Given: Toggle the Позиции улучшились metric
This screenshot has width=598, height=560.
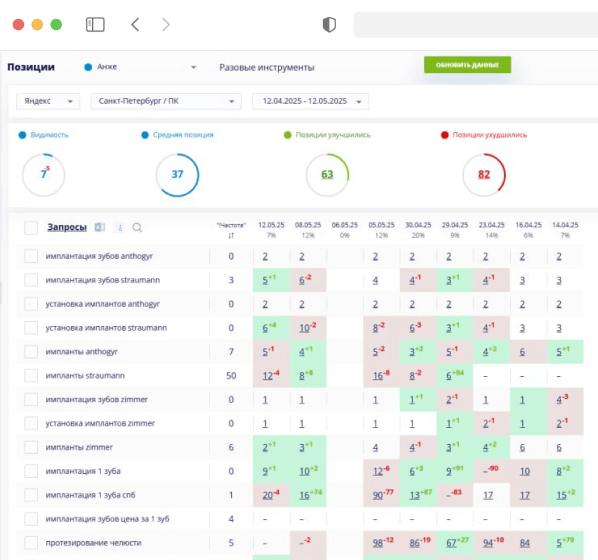Looking at the screenshot, I should click(x=327, y=135).
